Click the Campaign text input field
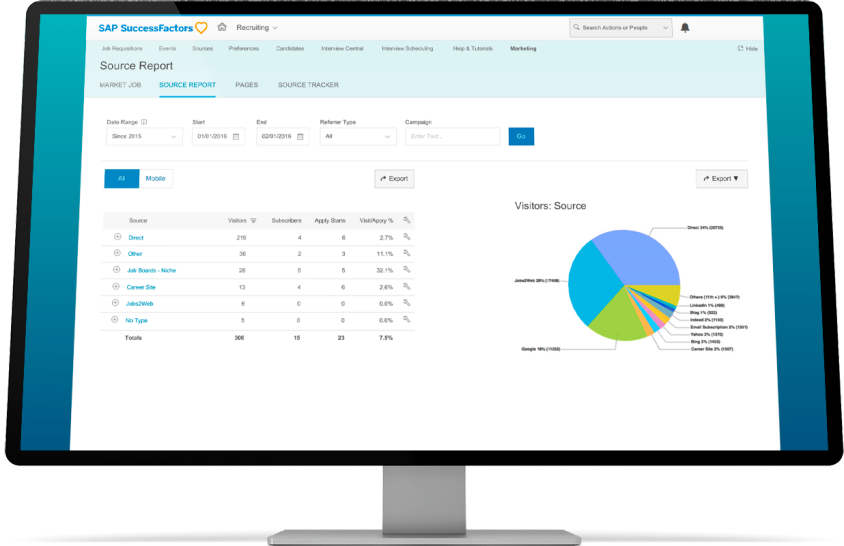The image size is (844, 546). [452, 136]
